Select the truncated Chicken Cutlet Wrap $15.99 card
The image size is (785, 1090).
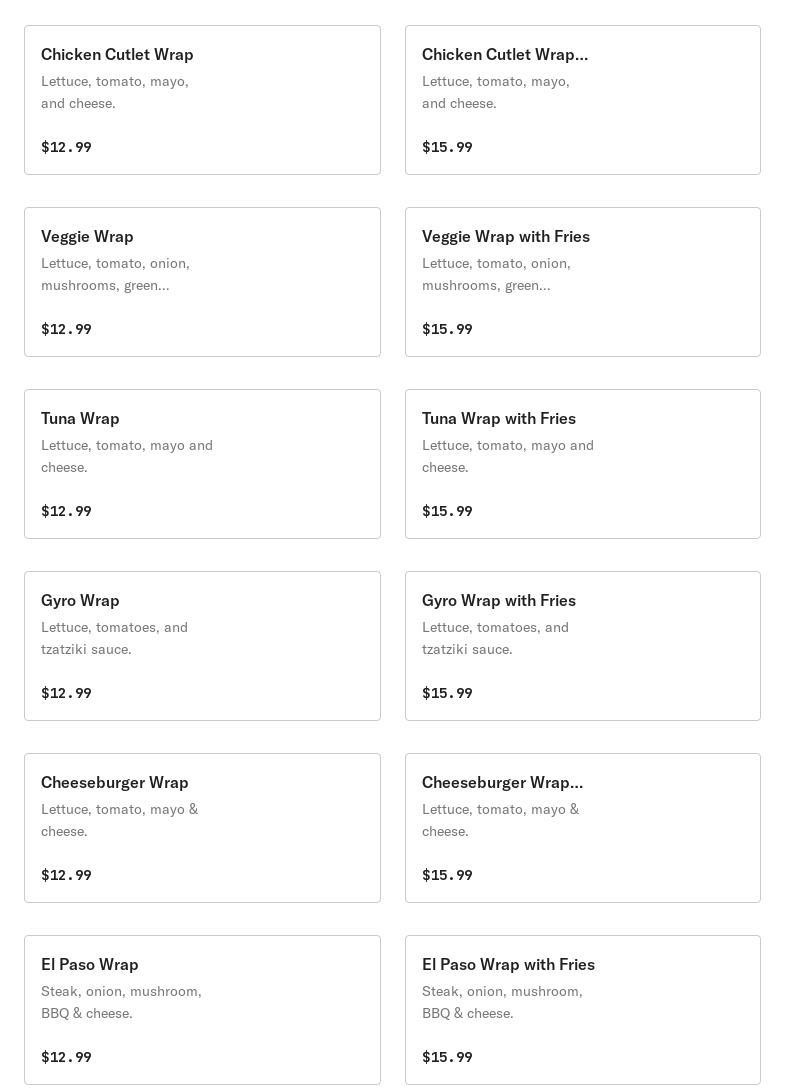coord(582,100)
